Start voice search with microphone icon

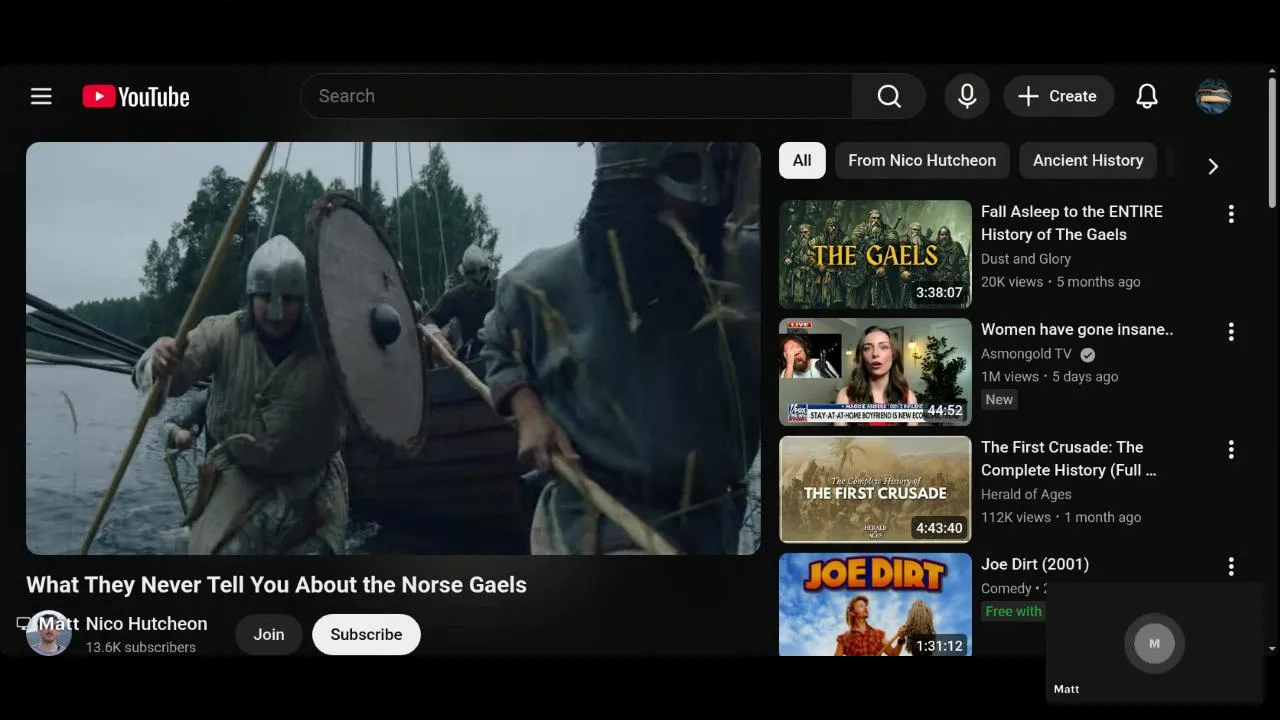pyautogui.click(x=967, y=96)
